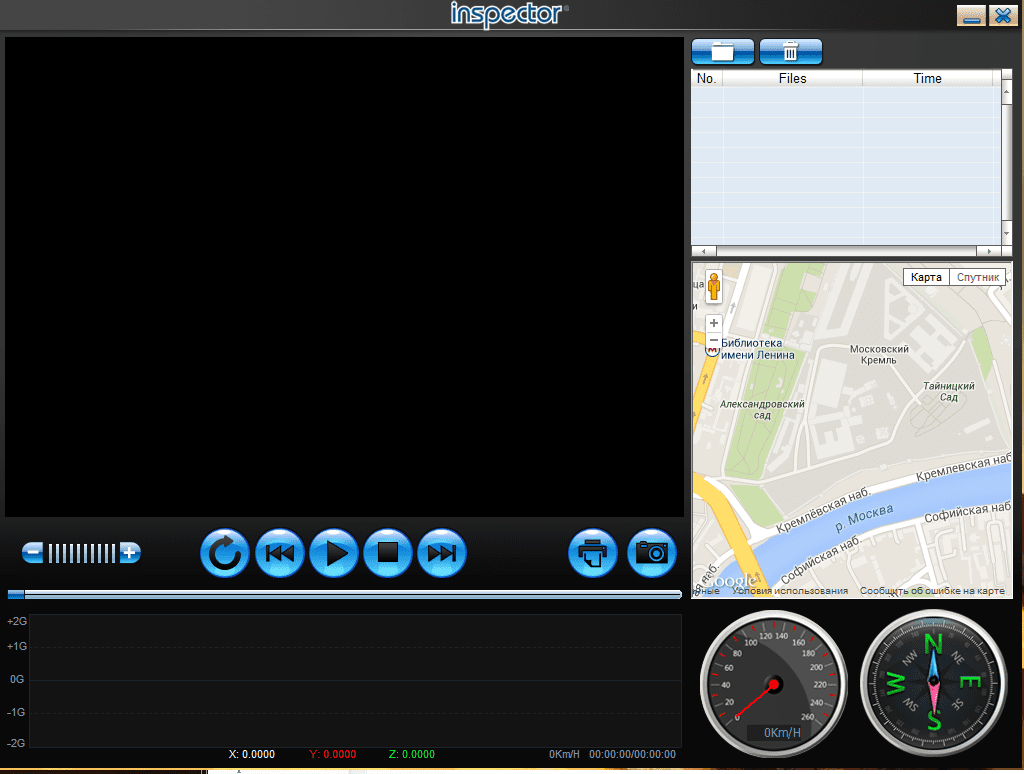Minimize the Inspector window
Screen dimensions: 1024x774
pyautogui.click(x=971, y=15)
